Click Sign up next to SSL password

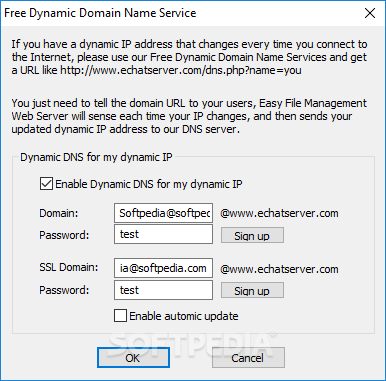(x=252, y=291)
